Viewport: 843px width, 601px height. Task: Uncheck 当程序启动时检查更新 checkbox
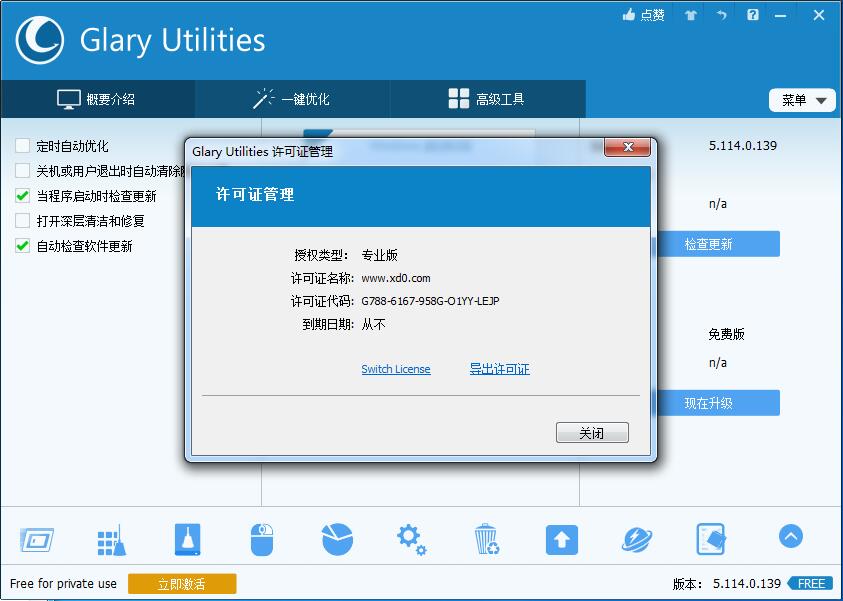point(23,196)
